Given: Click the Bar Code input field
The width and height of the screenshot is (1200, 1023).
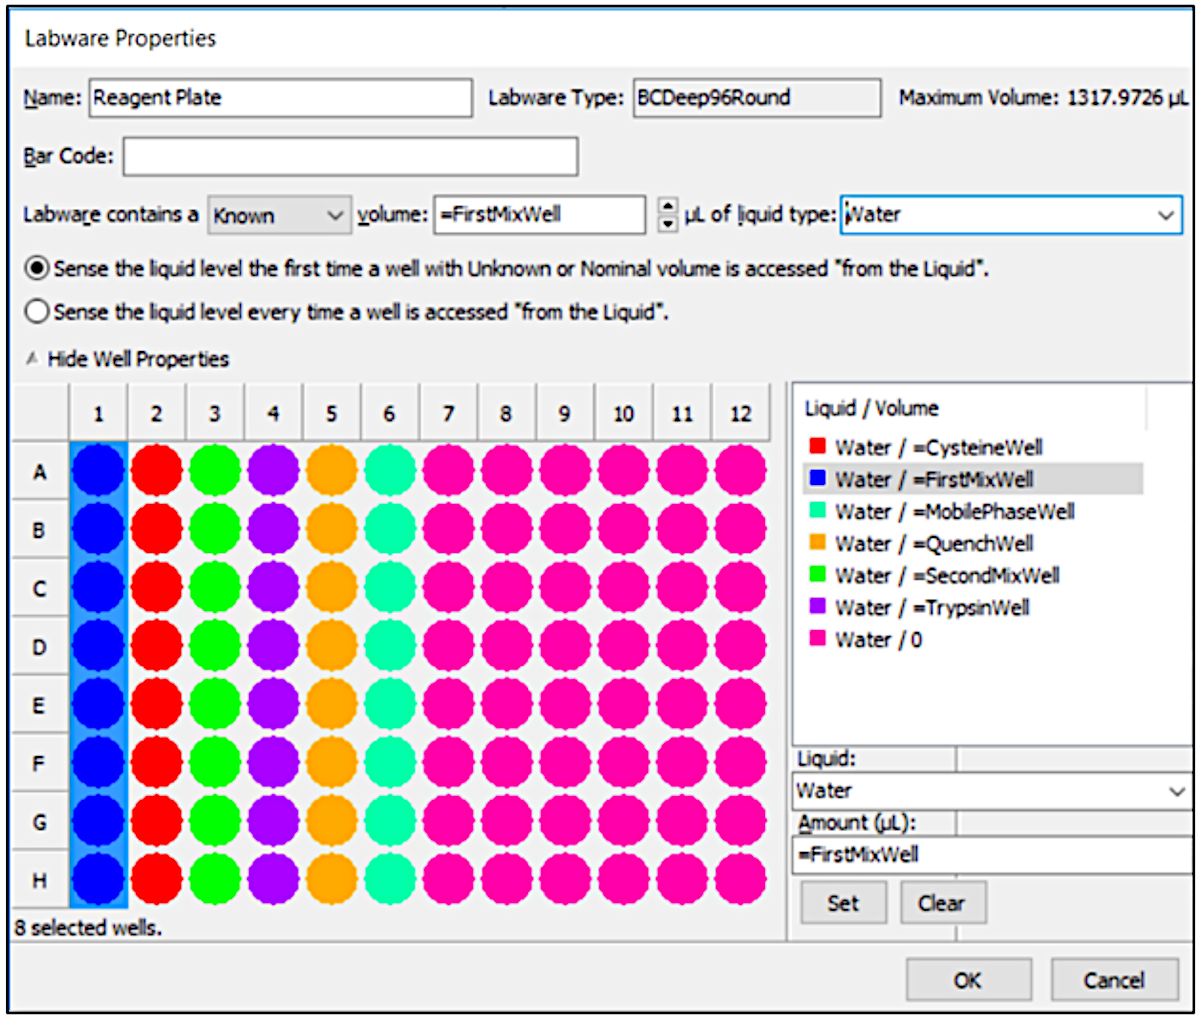Looking at the screenshot, I should click(350, 156).
